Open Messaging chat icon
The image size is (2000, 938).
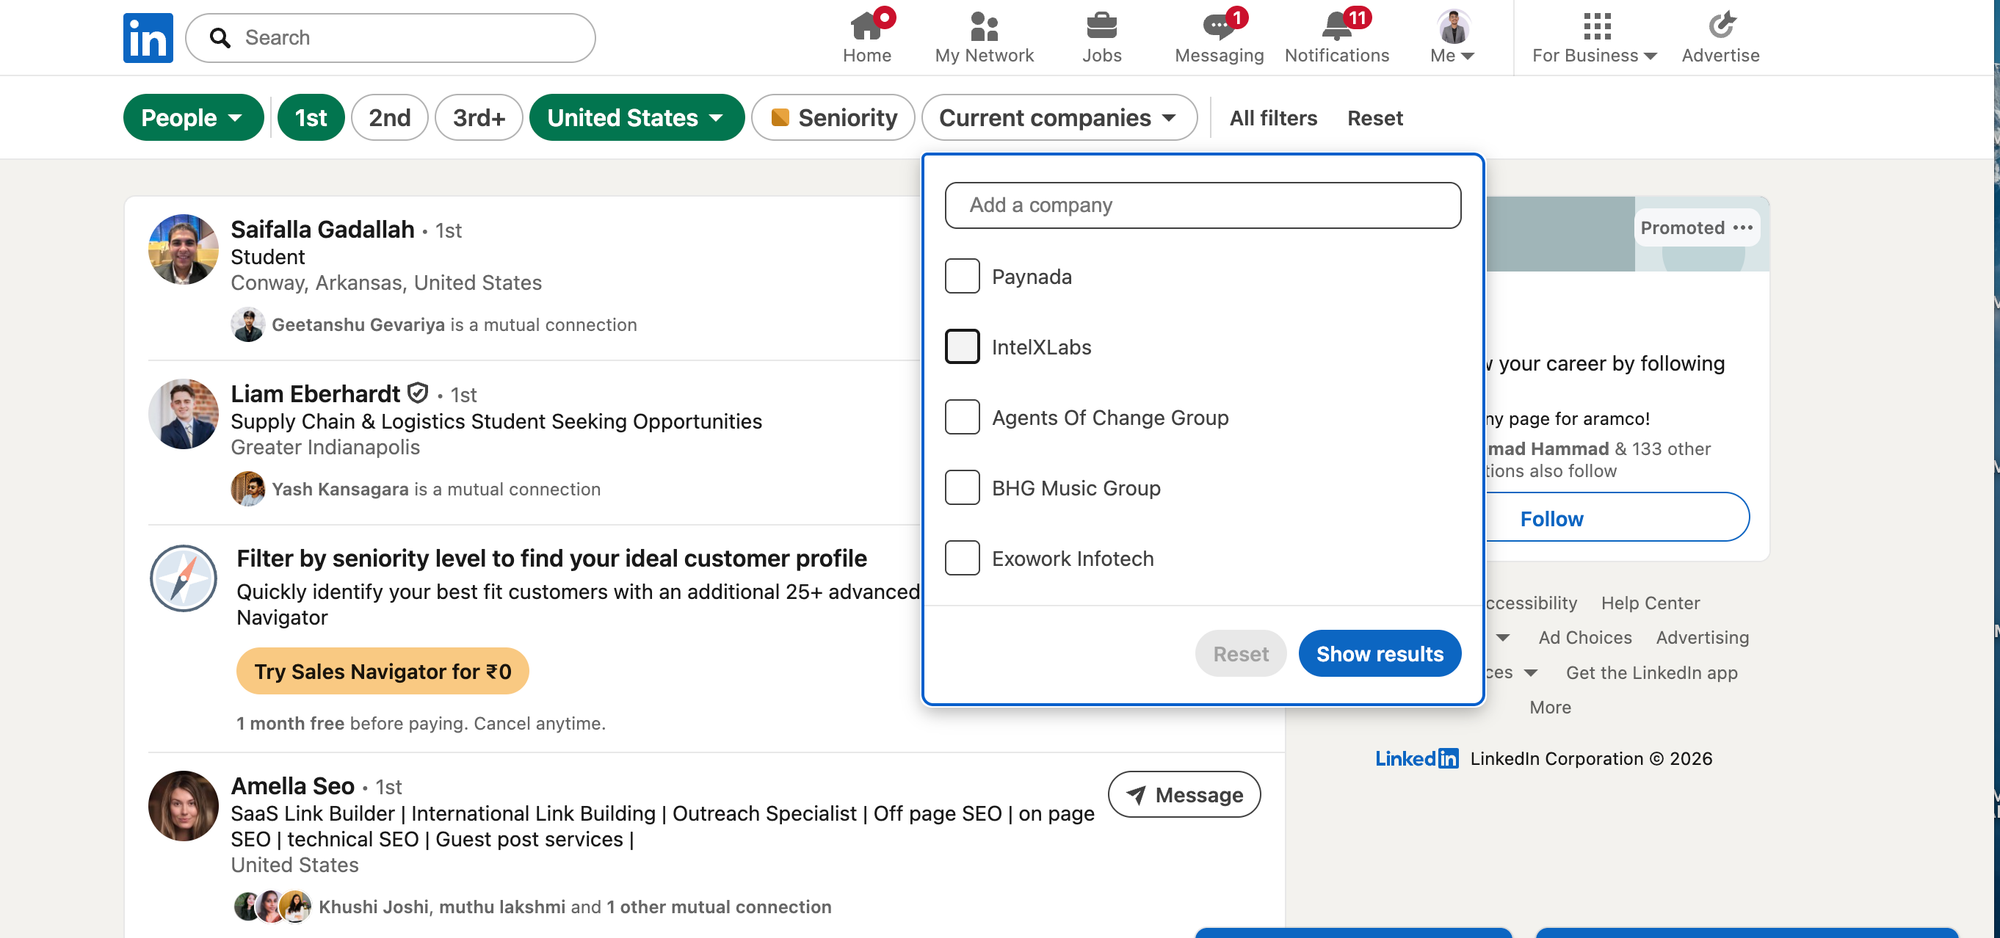1218,26
